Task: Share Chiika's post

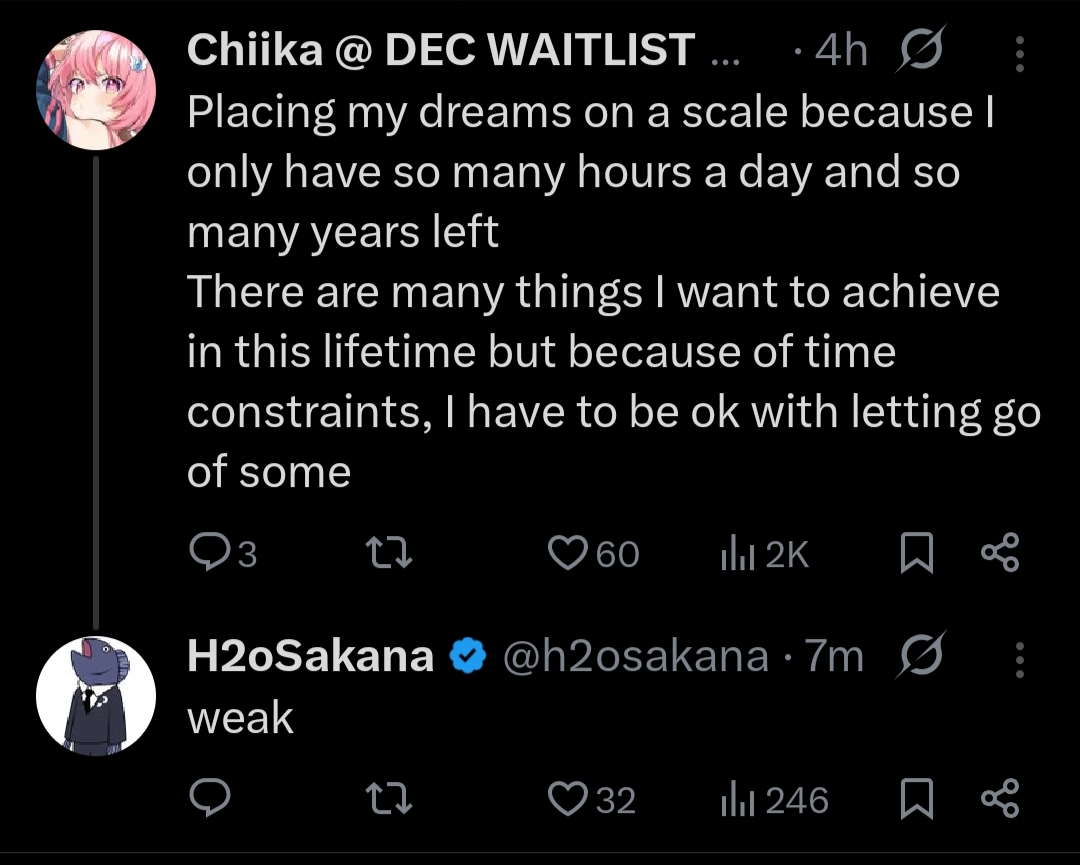Action: [x=999, y=553]
